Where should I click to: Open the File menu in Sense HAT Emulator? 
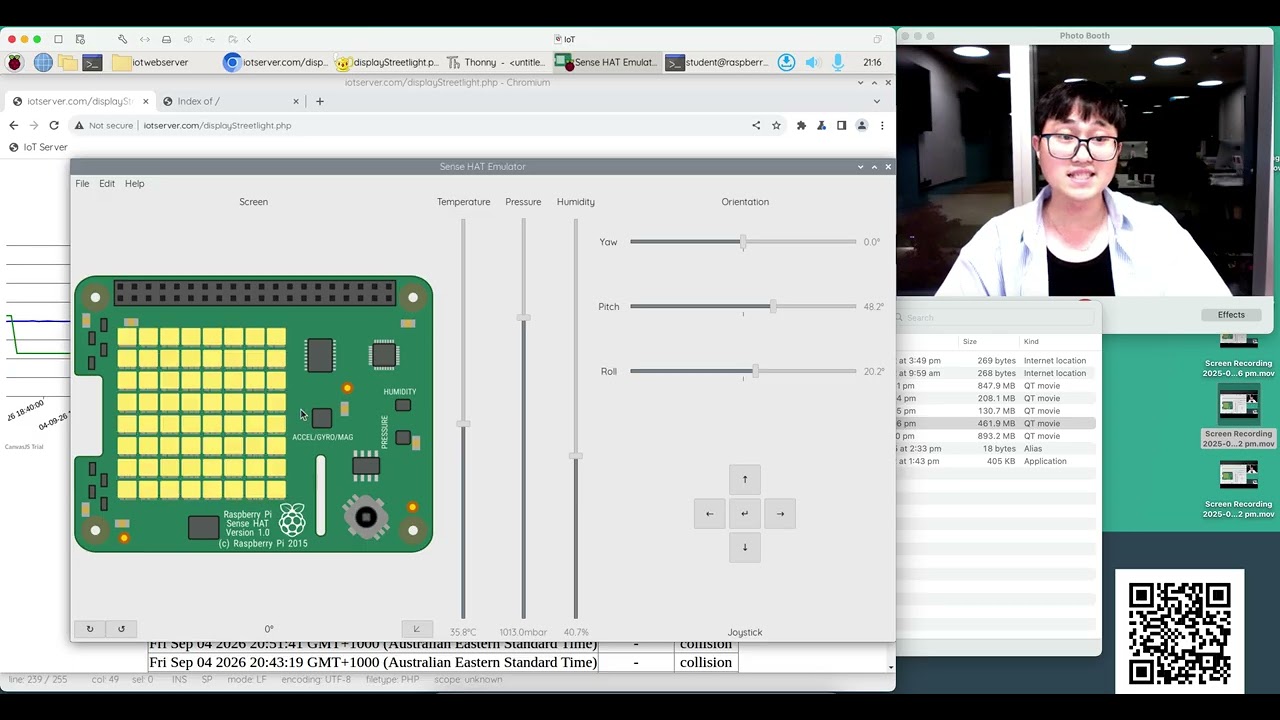click(x=82, y=184)
